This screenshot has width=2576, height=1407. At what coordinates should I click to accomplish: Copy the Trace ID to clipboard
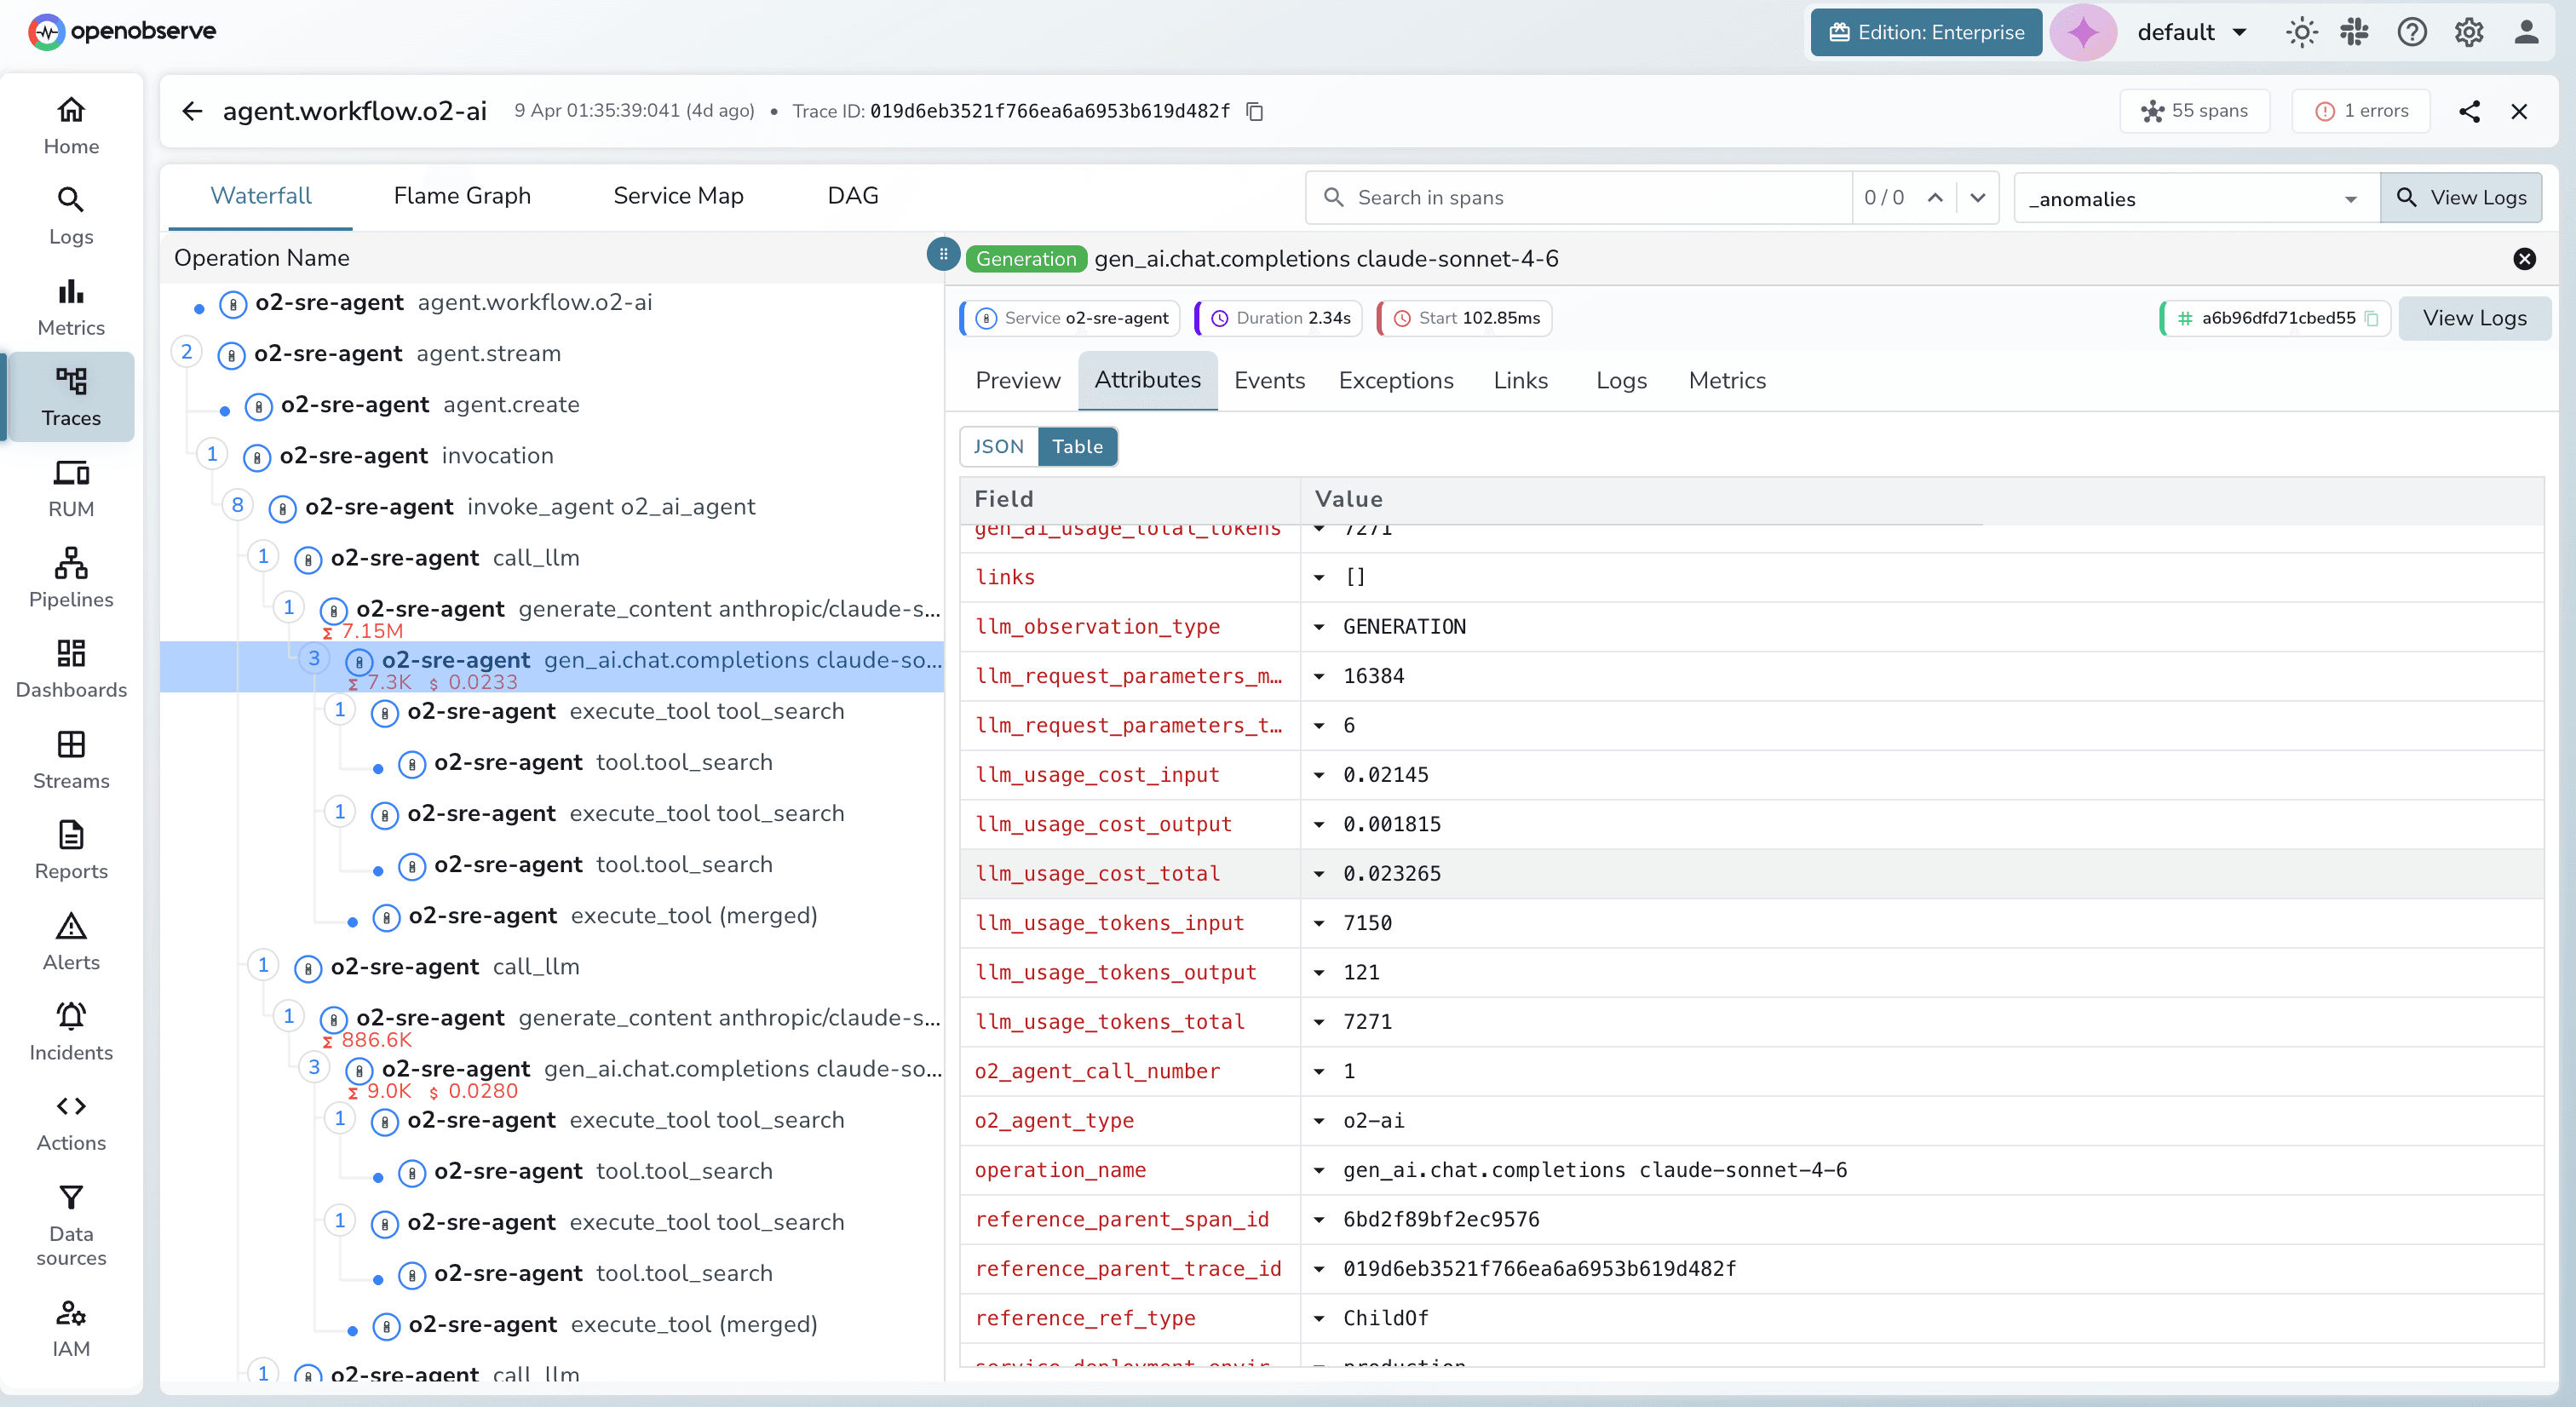(x=1255, y=111)
